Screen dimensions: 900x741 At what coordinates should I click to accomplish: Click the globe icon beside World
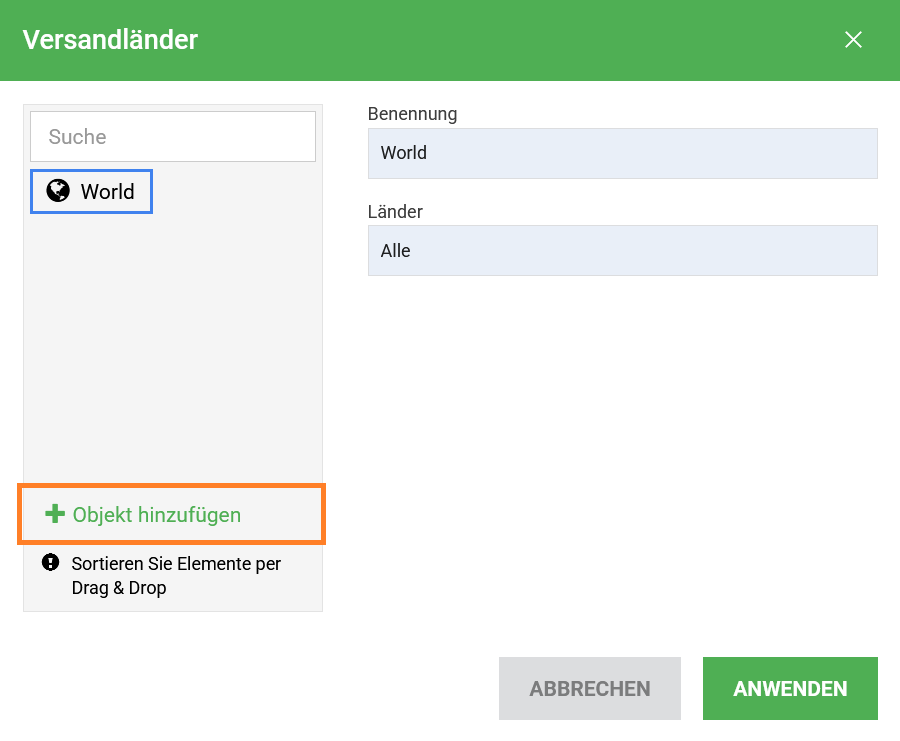point(58,191)
